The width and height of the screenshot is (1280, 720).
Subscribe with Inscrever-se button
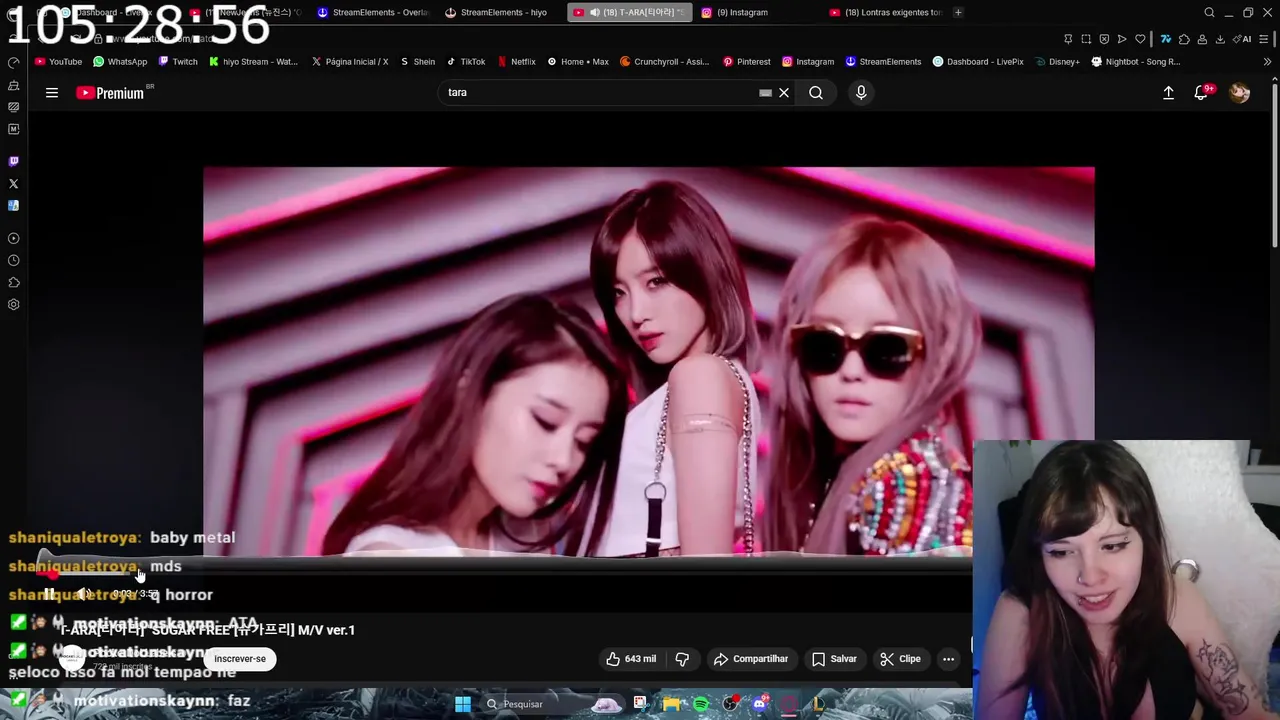click(240, 659)
